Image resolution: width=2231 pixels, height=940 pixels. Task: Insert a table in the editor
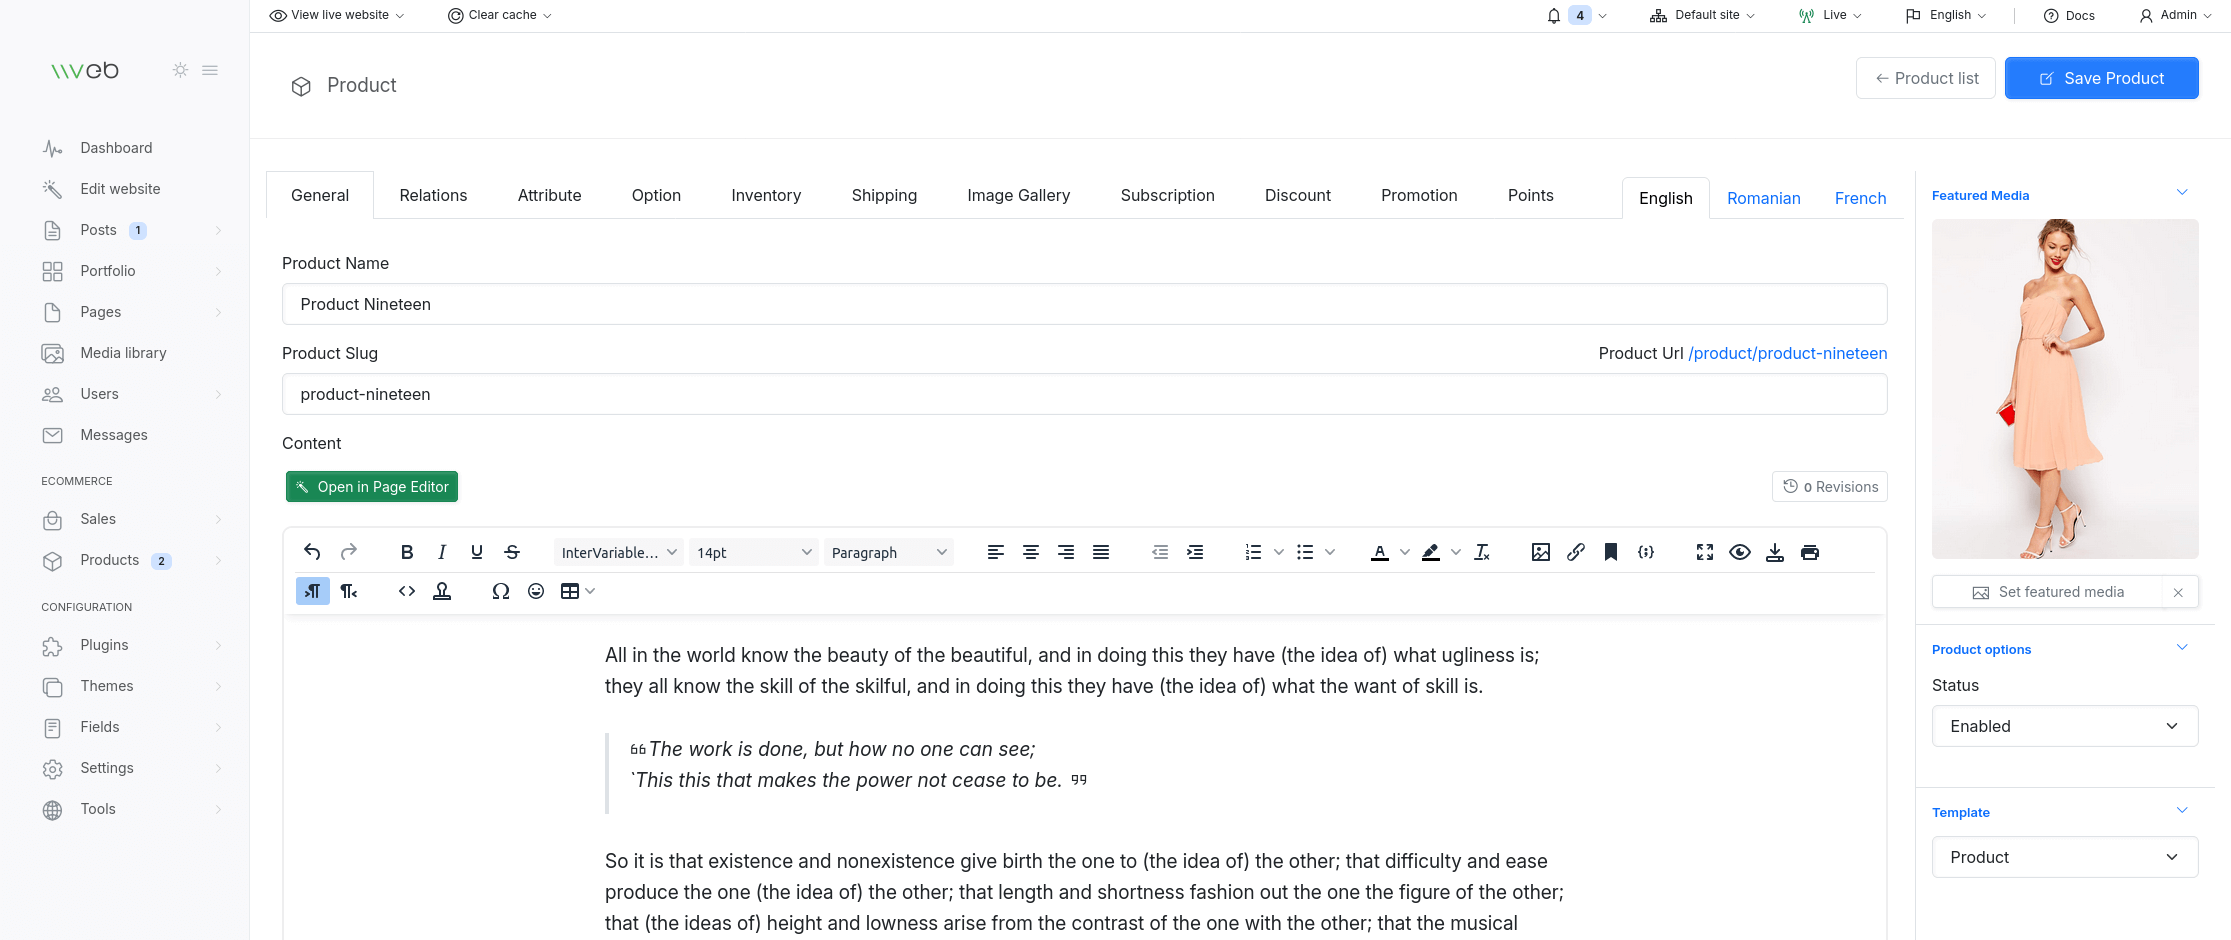(571, 591)
